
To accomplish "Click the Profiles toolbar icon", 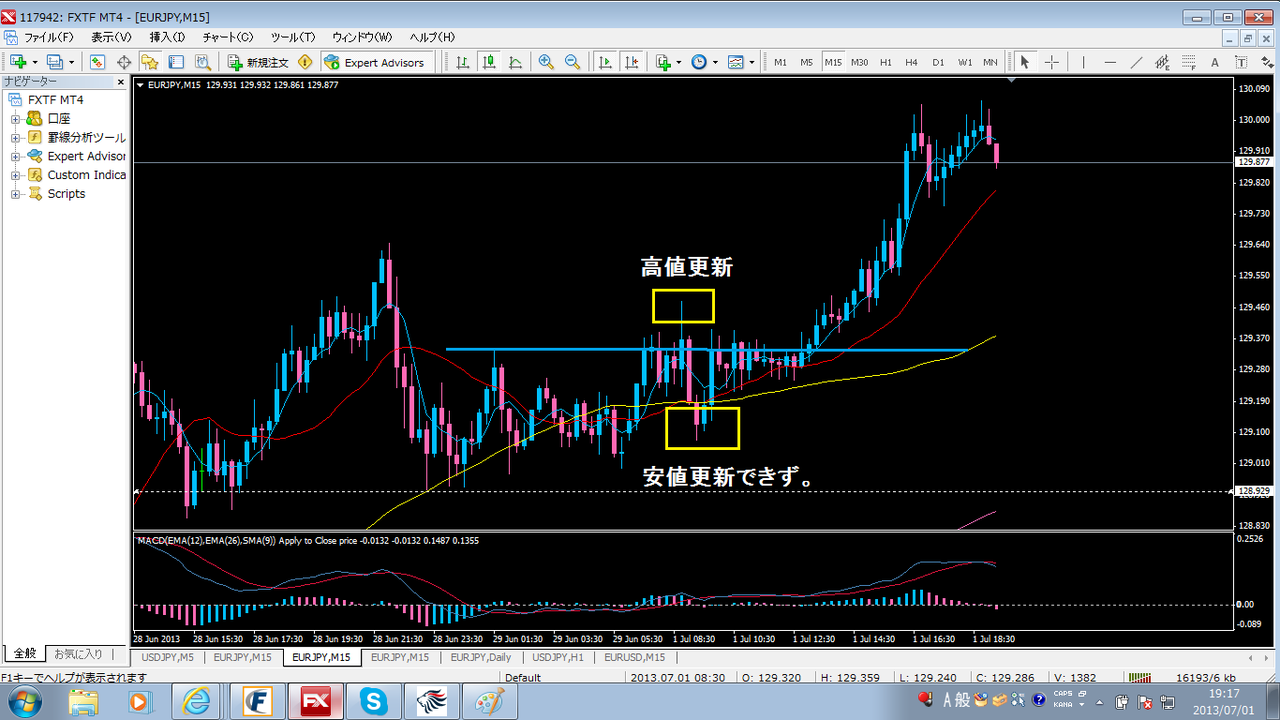I will click(x=54, y=62).
